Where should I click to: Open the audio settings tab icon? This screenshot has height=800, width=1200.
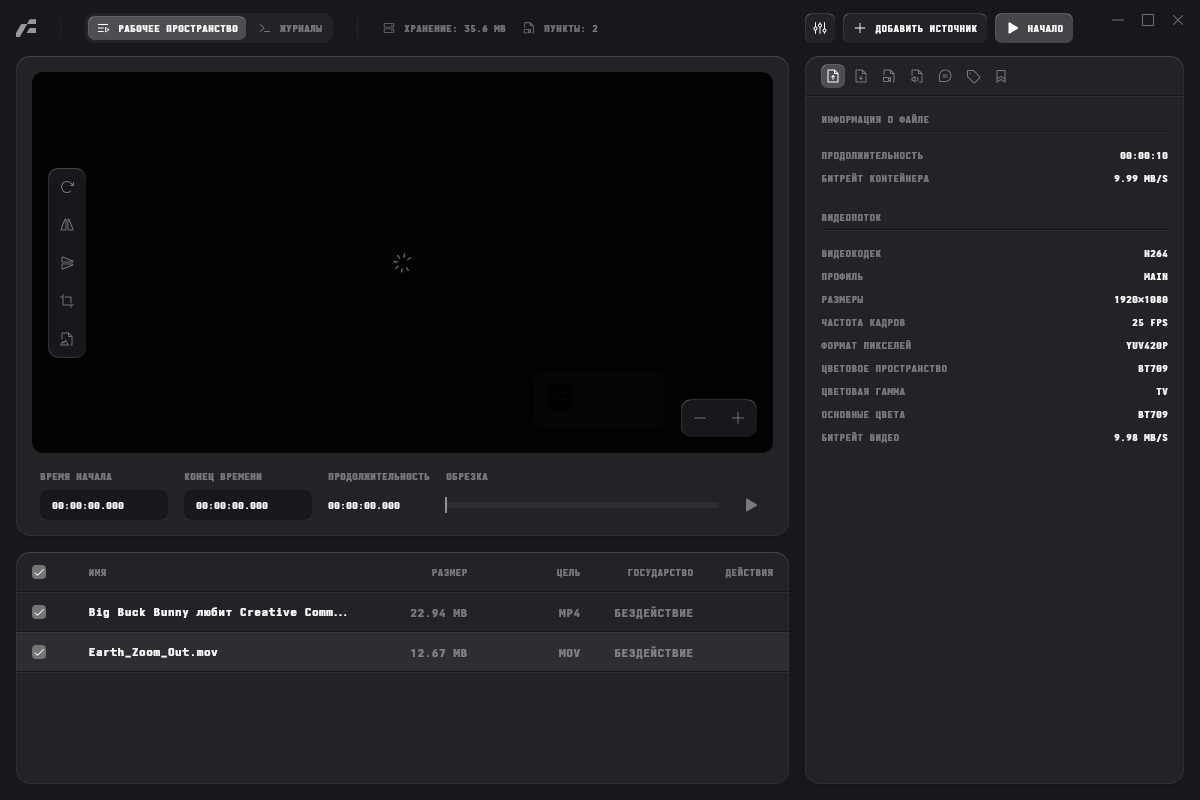[x=917, y=76]
